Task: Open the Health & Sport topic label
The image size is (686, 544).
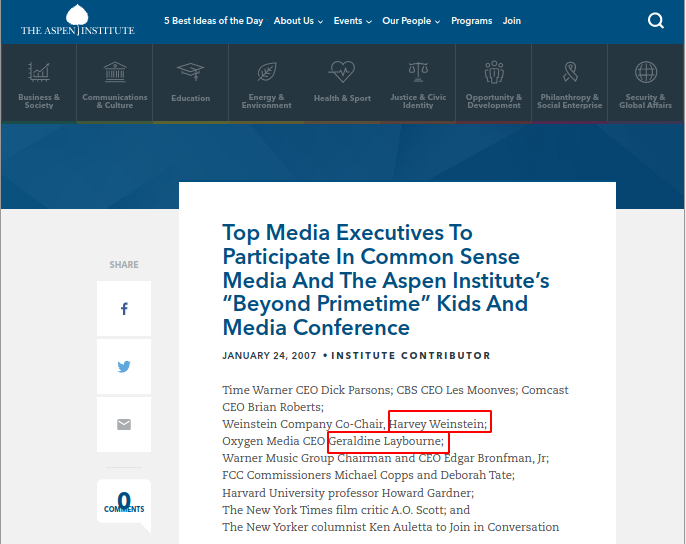Action: (342, 98)
